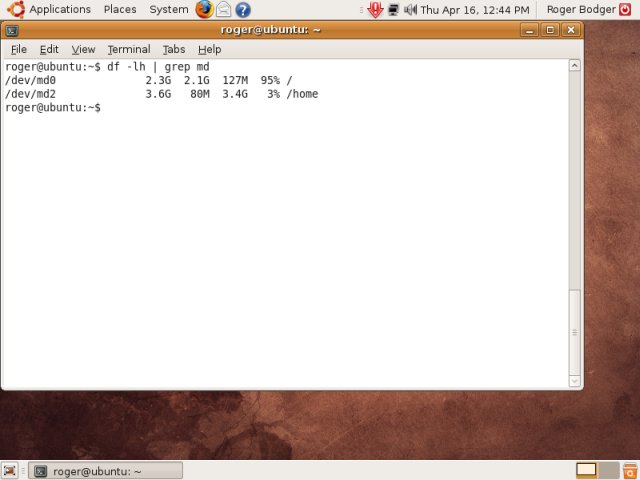Open the System menu

click(x=169, y=9)
